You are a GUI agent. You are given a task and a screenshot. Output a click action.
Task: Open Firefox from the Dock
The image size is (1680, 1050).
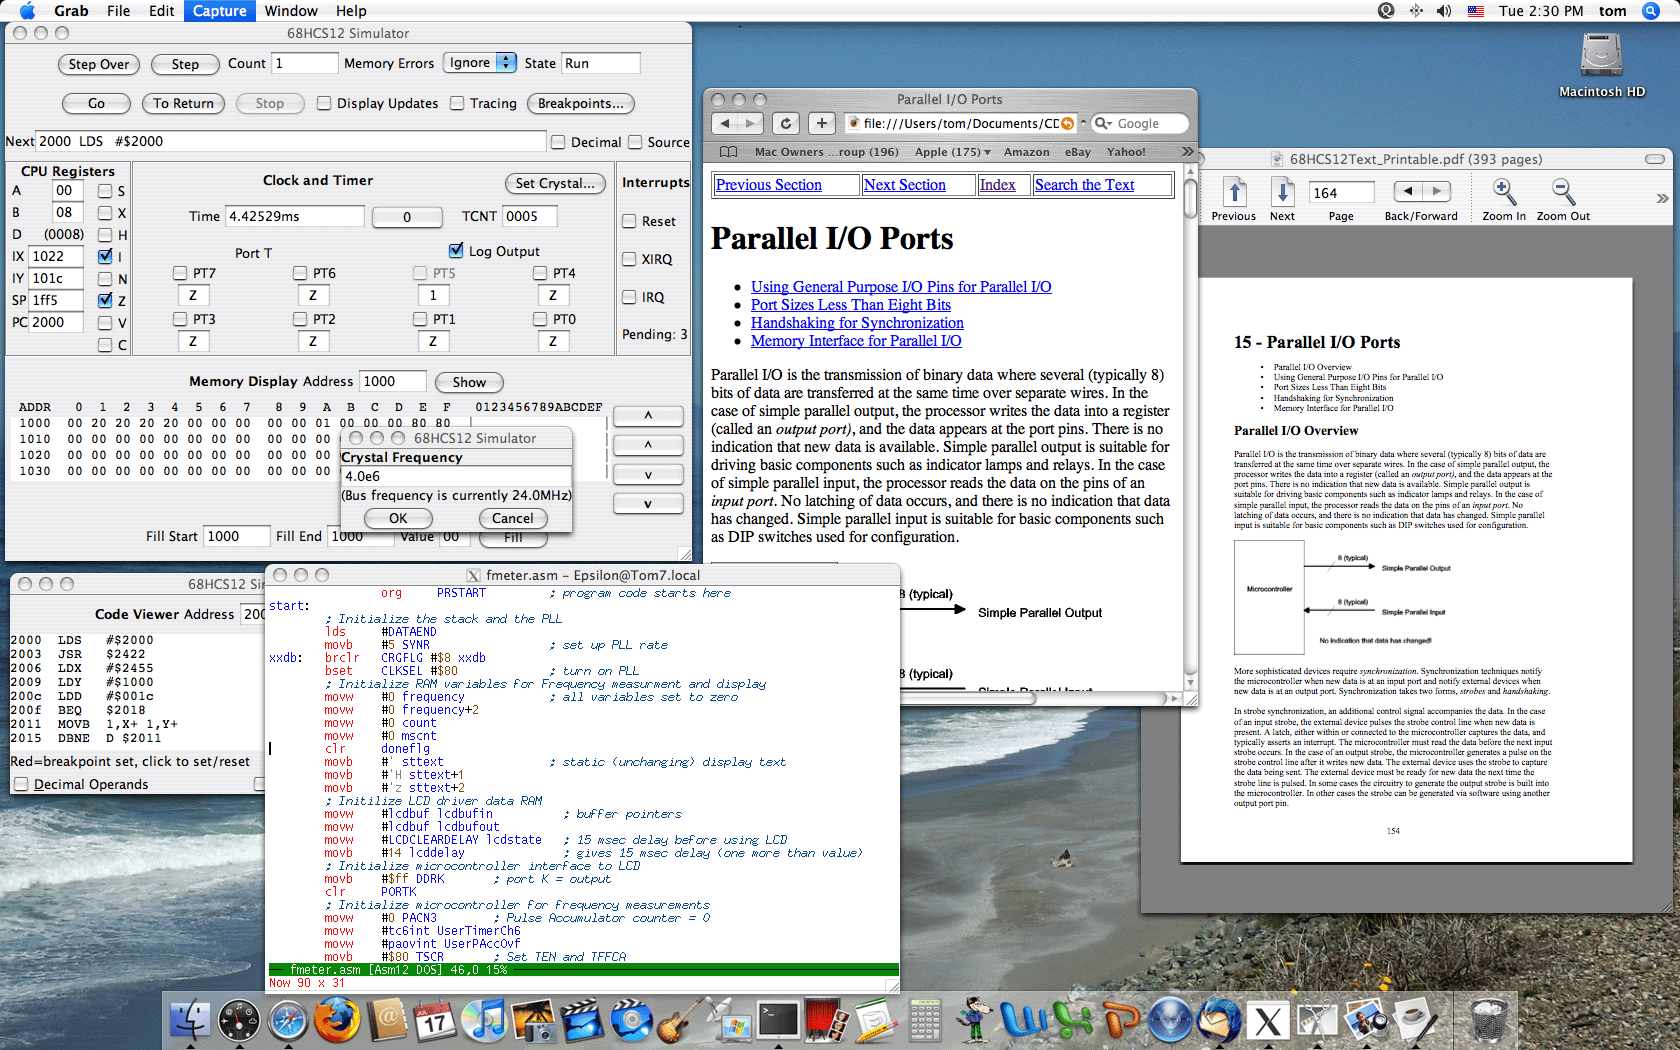point(337,1021)
